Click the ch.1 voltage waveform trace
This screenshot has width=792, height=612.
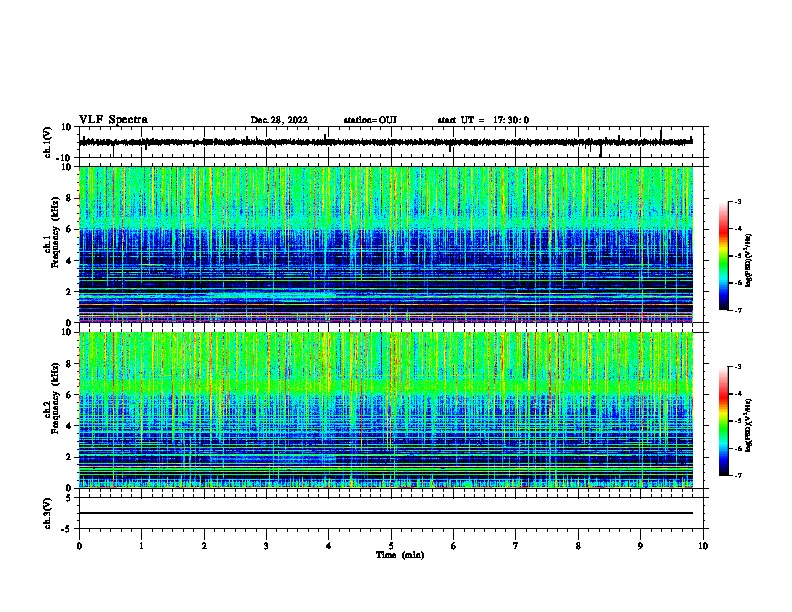[386, 142]
